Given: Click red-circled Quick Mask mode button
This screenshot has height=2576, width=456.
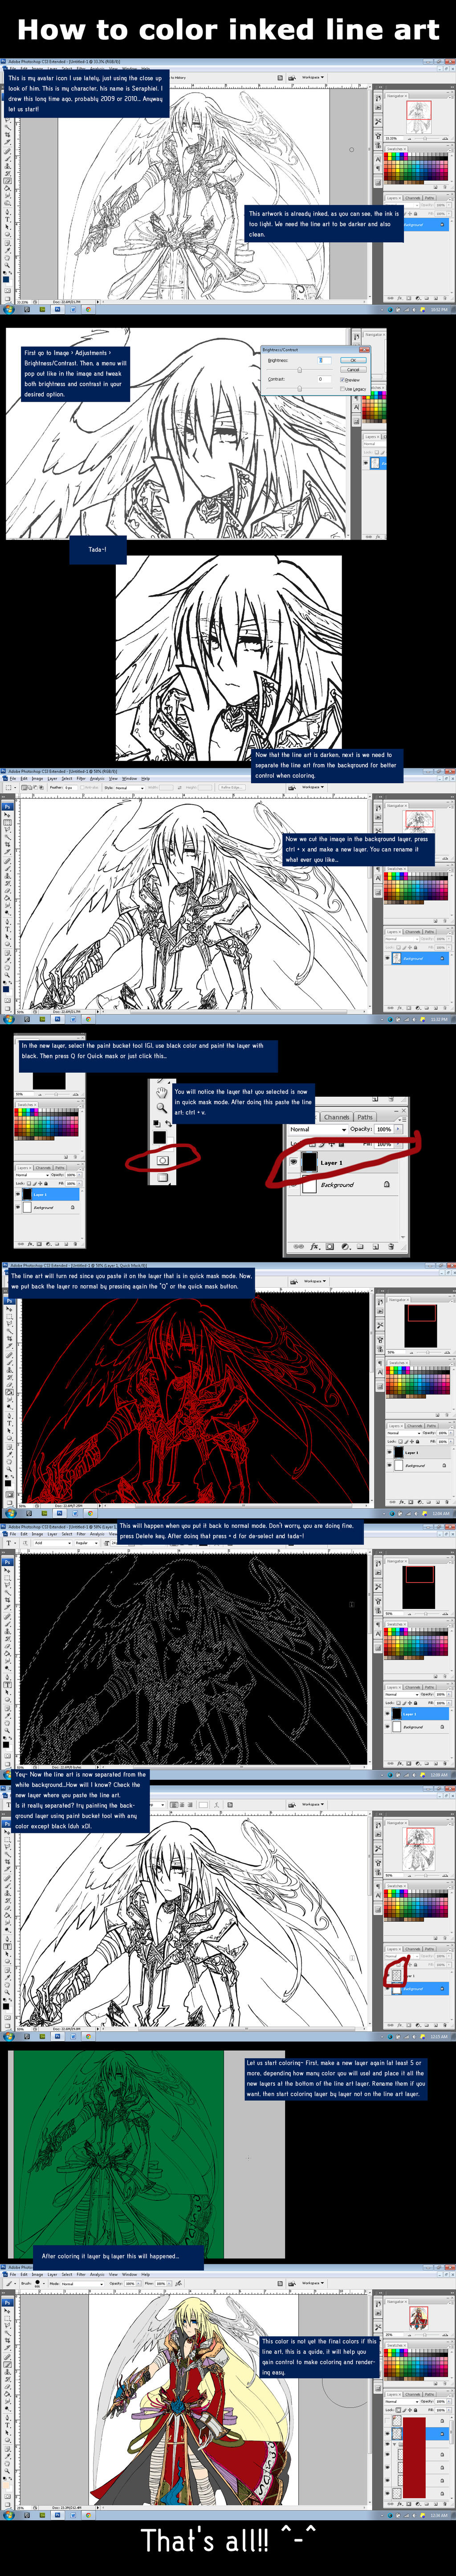Looking at the screenshot, I should [162, 1161].
